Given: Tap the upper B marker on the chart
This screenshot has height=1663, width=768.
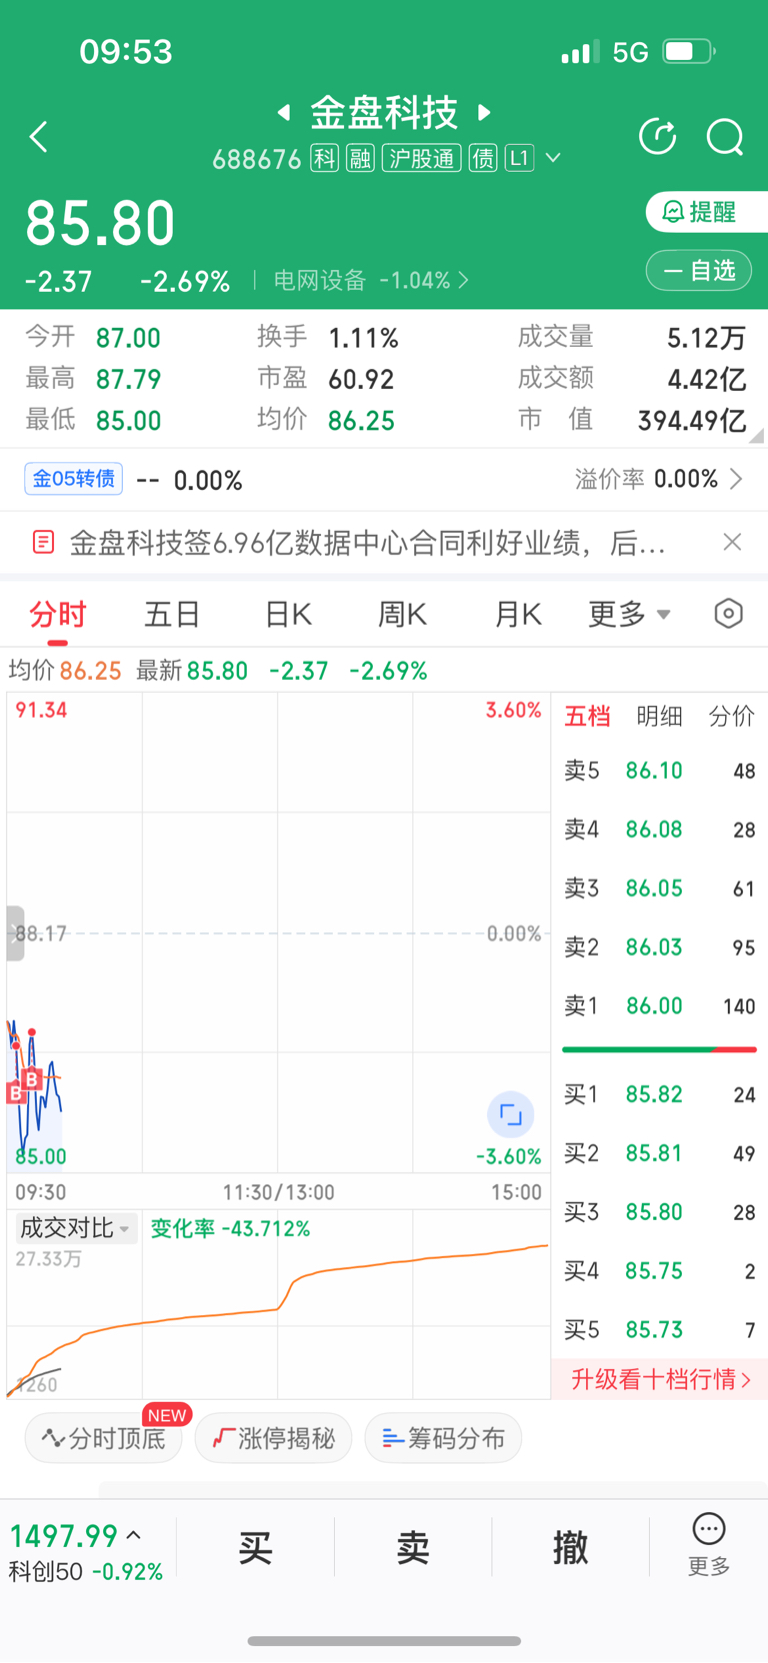Looking at the screenshot, I should tap(32, 1079).
